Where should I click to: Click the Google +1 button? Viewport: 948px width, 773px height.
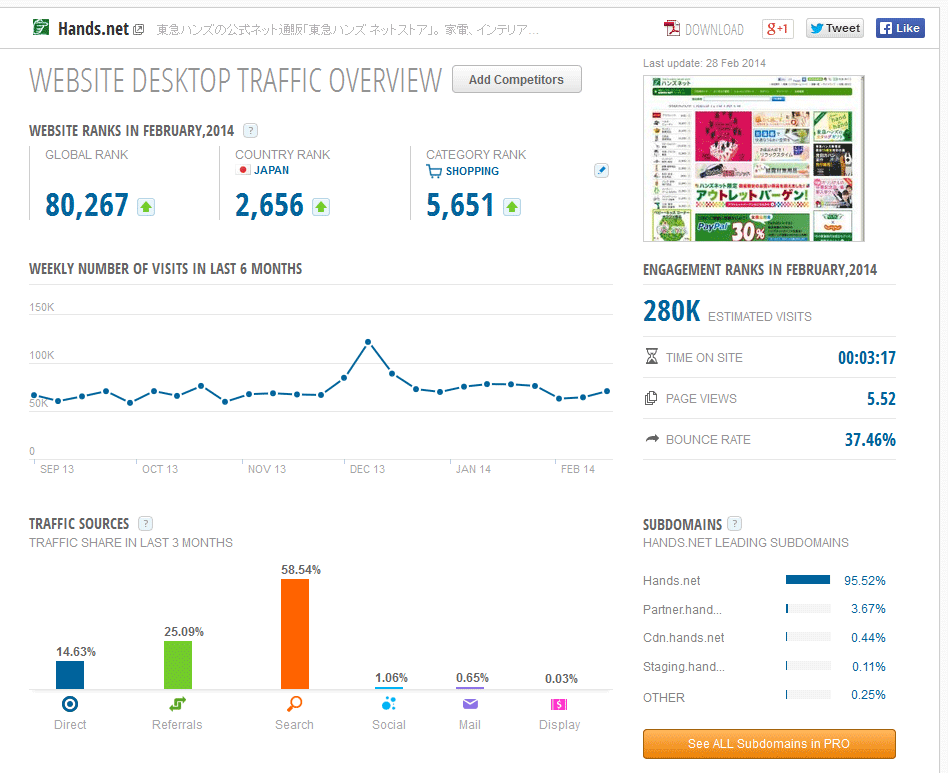(778, 28)
